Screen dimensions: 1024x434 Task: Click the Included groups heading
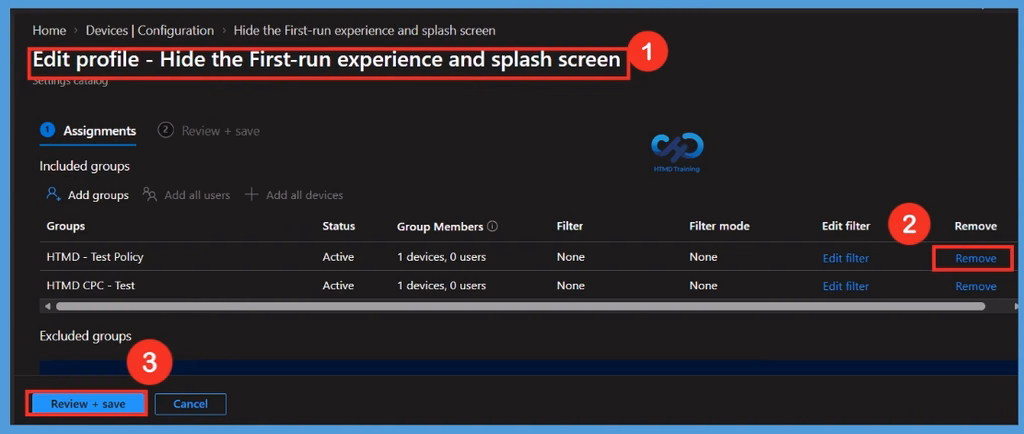coord(85,166)
